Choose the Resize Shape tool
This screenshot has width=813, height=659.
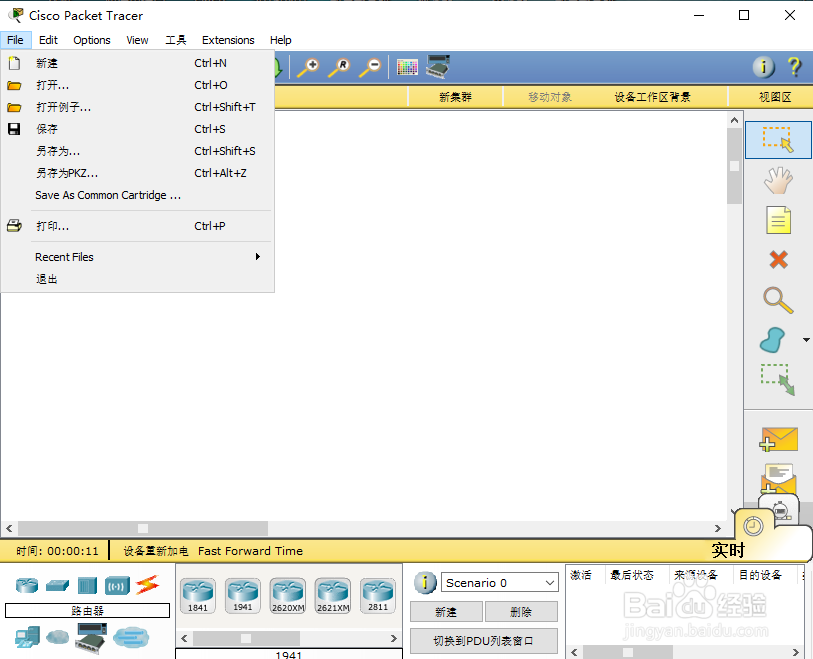[x=778, y=380]
